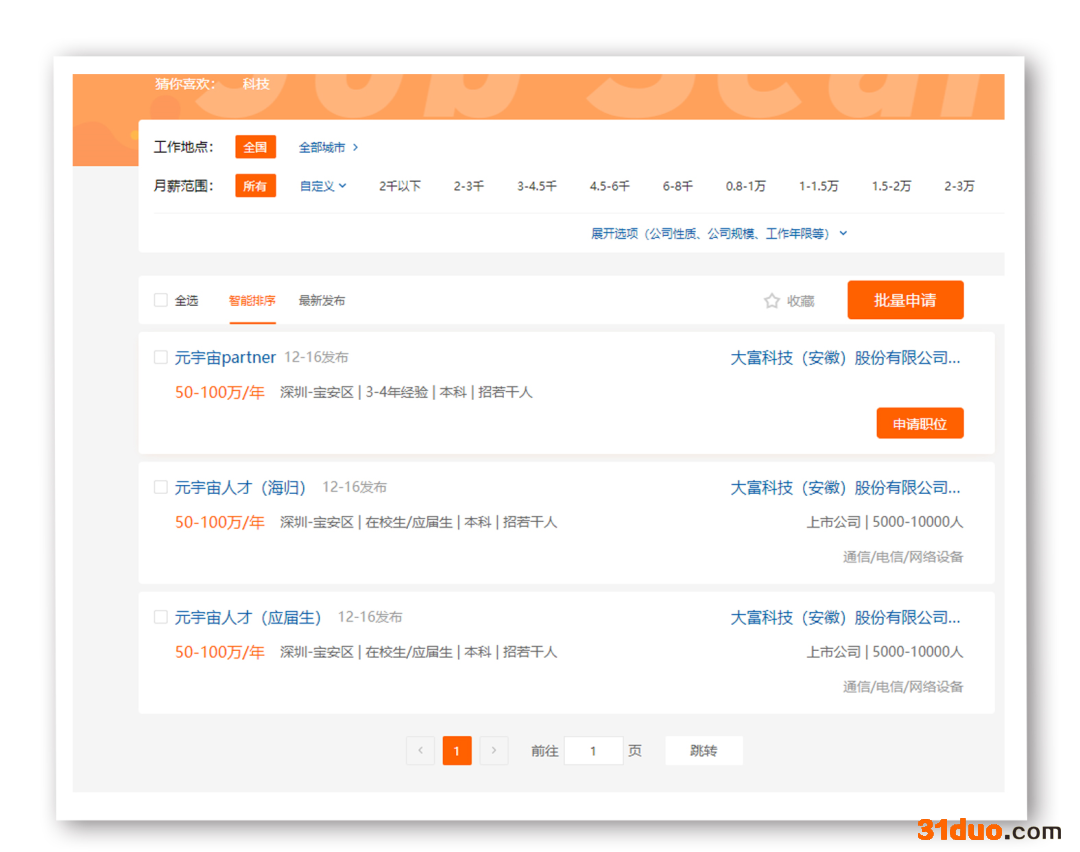Check the box for 元宇宙partner job

click(161, 357)
